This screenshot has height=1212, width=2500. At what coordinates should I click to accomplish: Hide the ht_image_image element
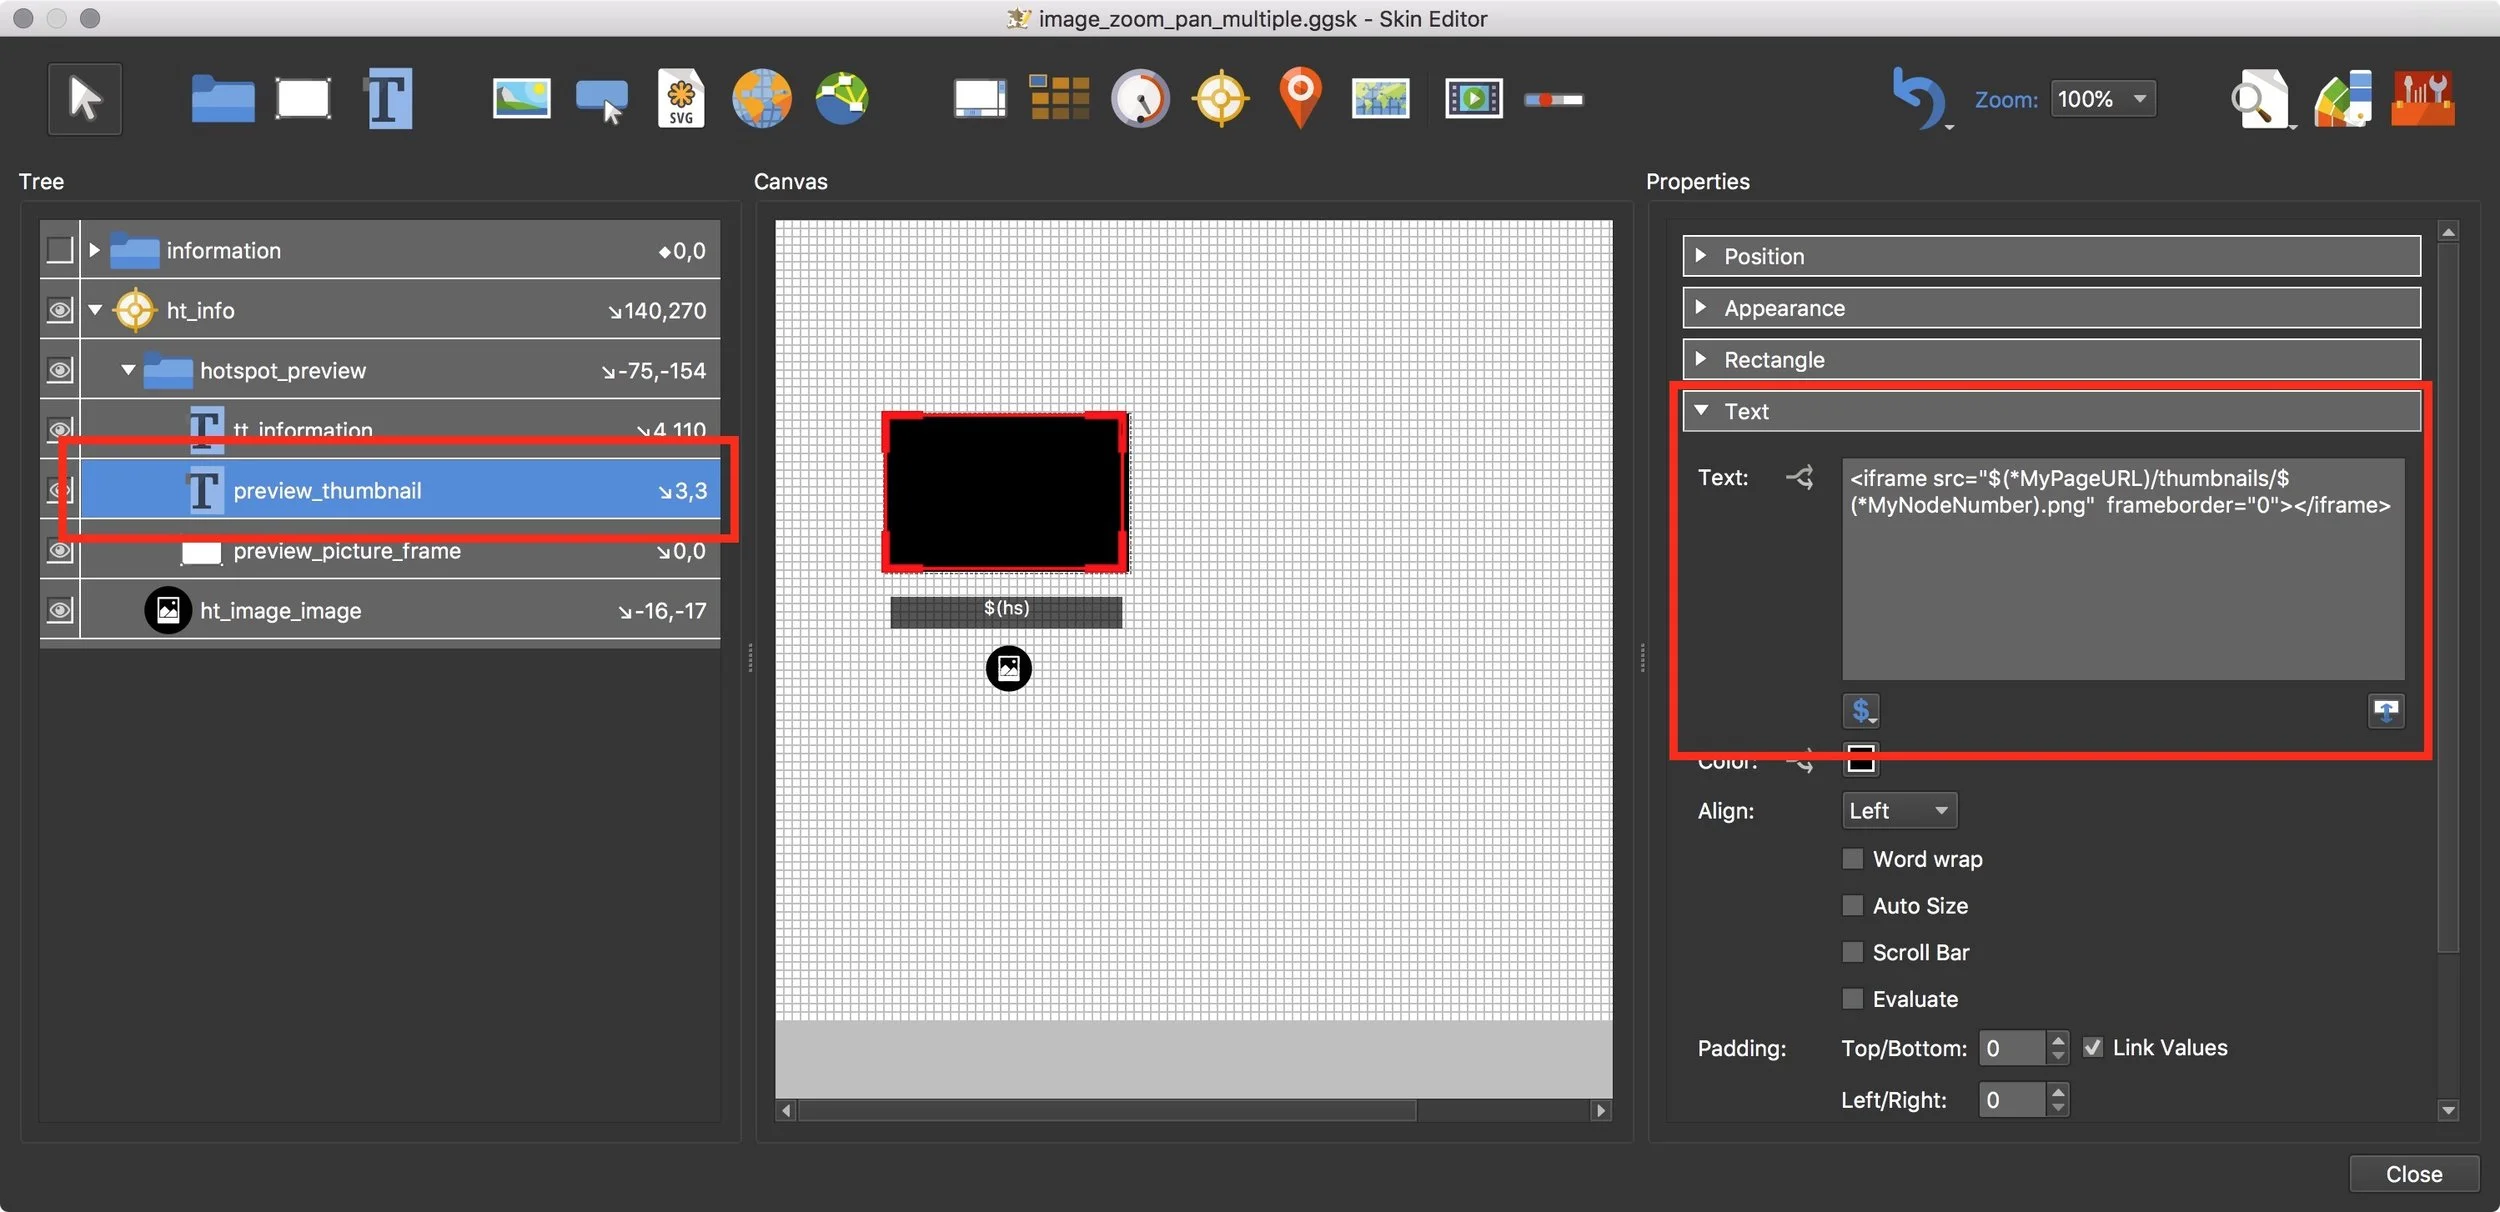(x=60, y=610)
